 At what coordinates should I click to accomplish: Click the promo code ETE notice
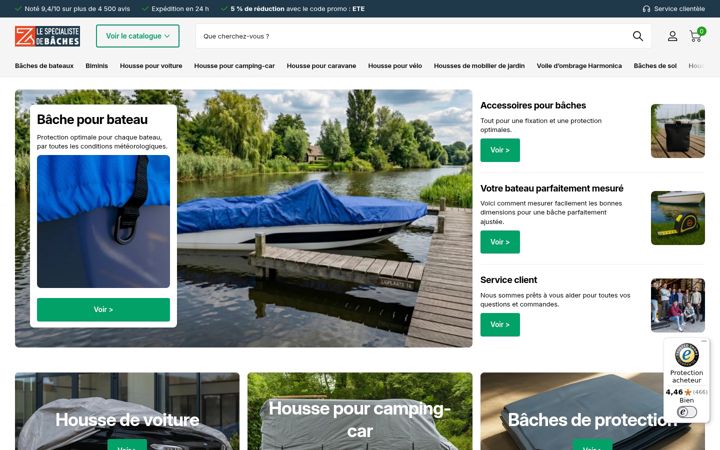tap(298, 9)
